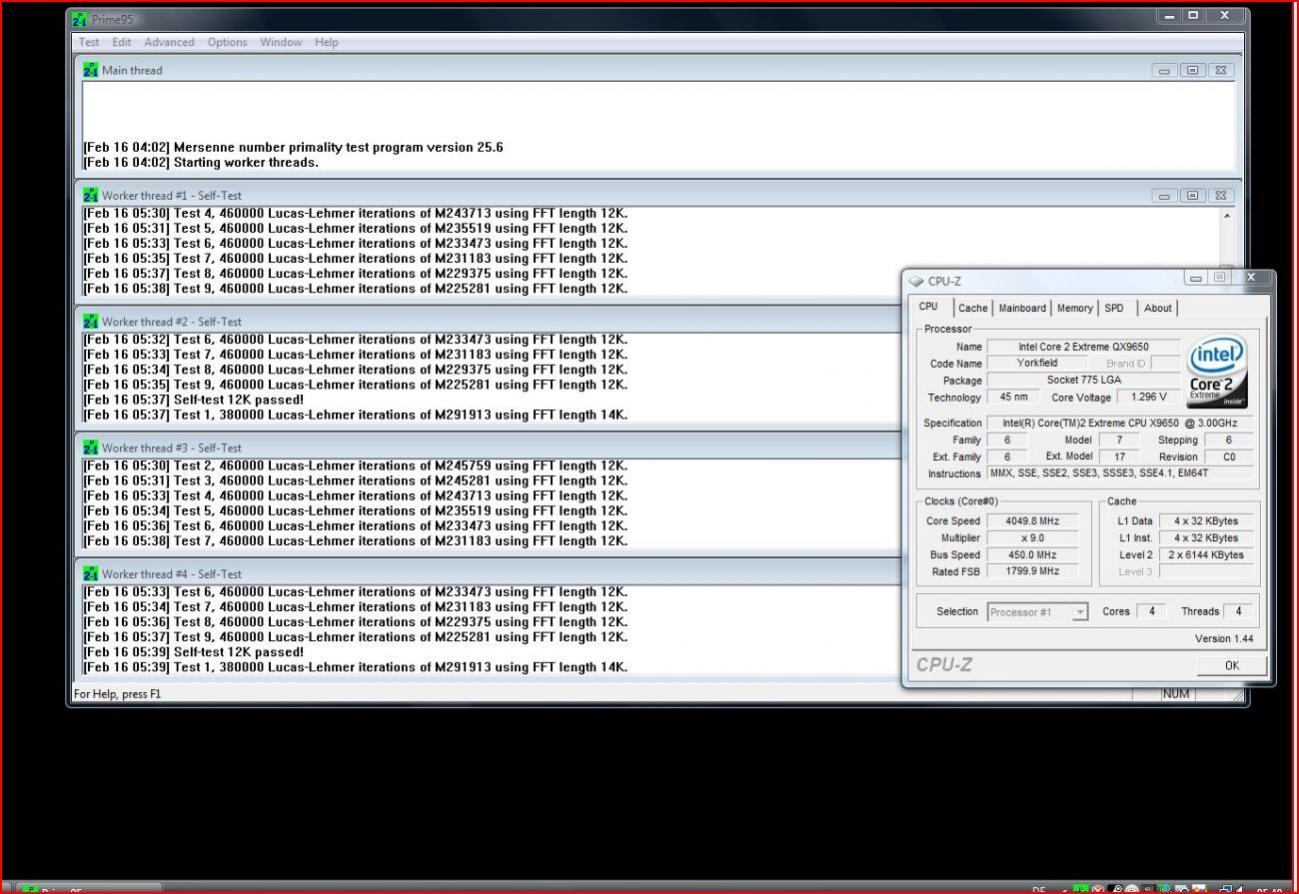The image size is (1299, 894).
Task: Click the Version 1.44 label in CPU-Z
Action: (x=1223, y=638)
